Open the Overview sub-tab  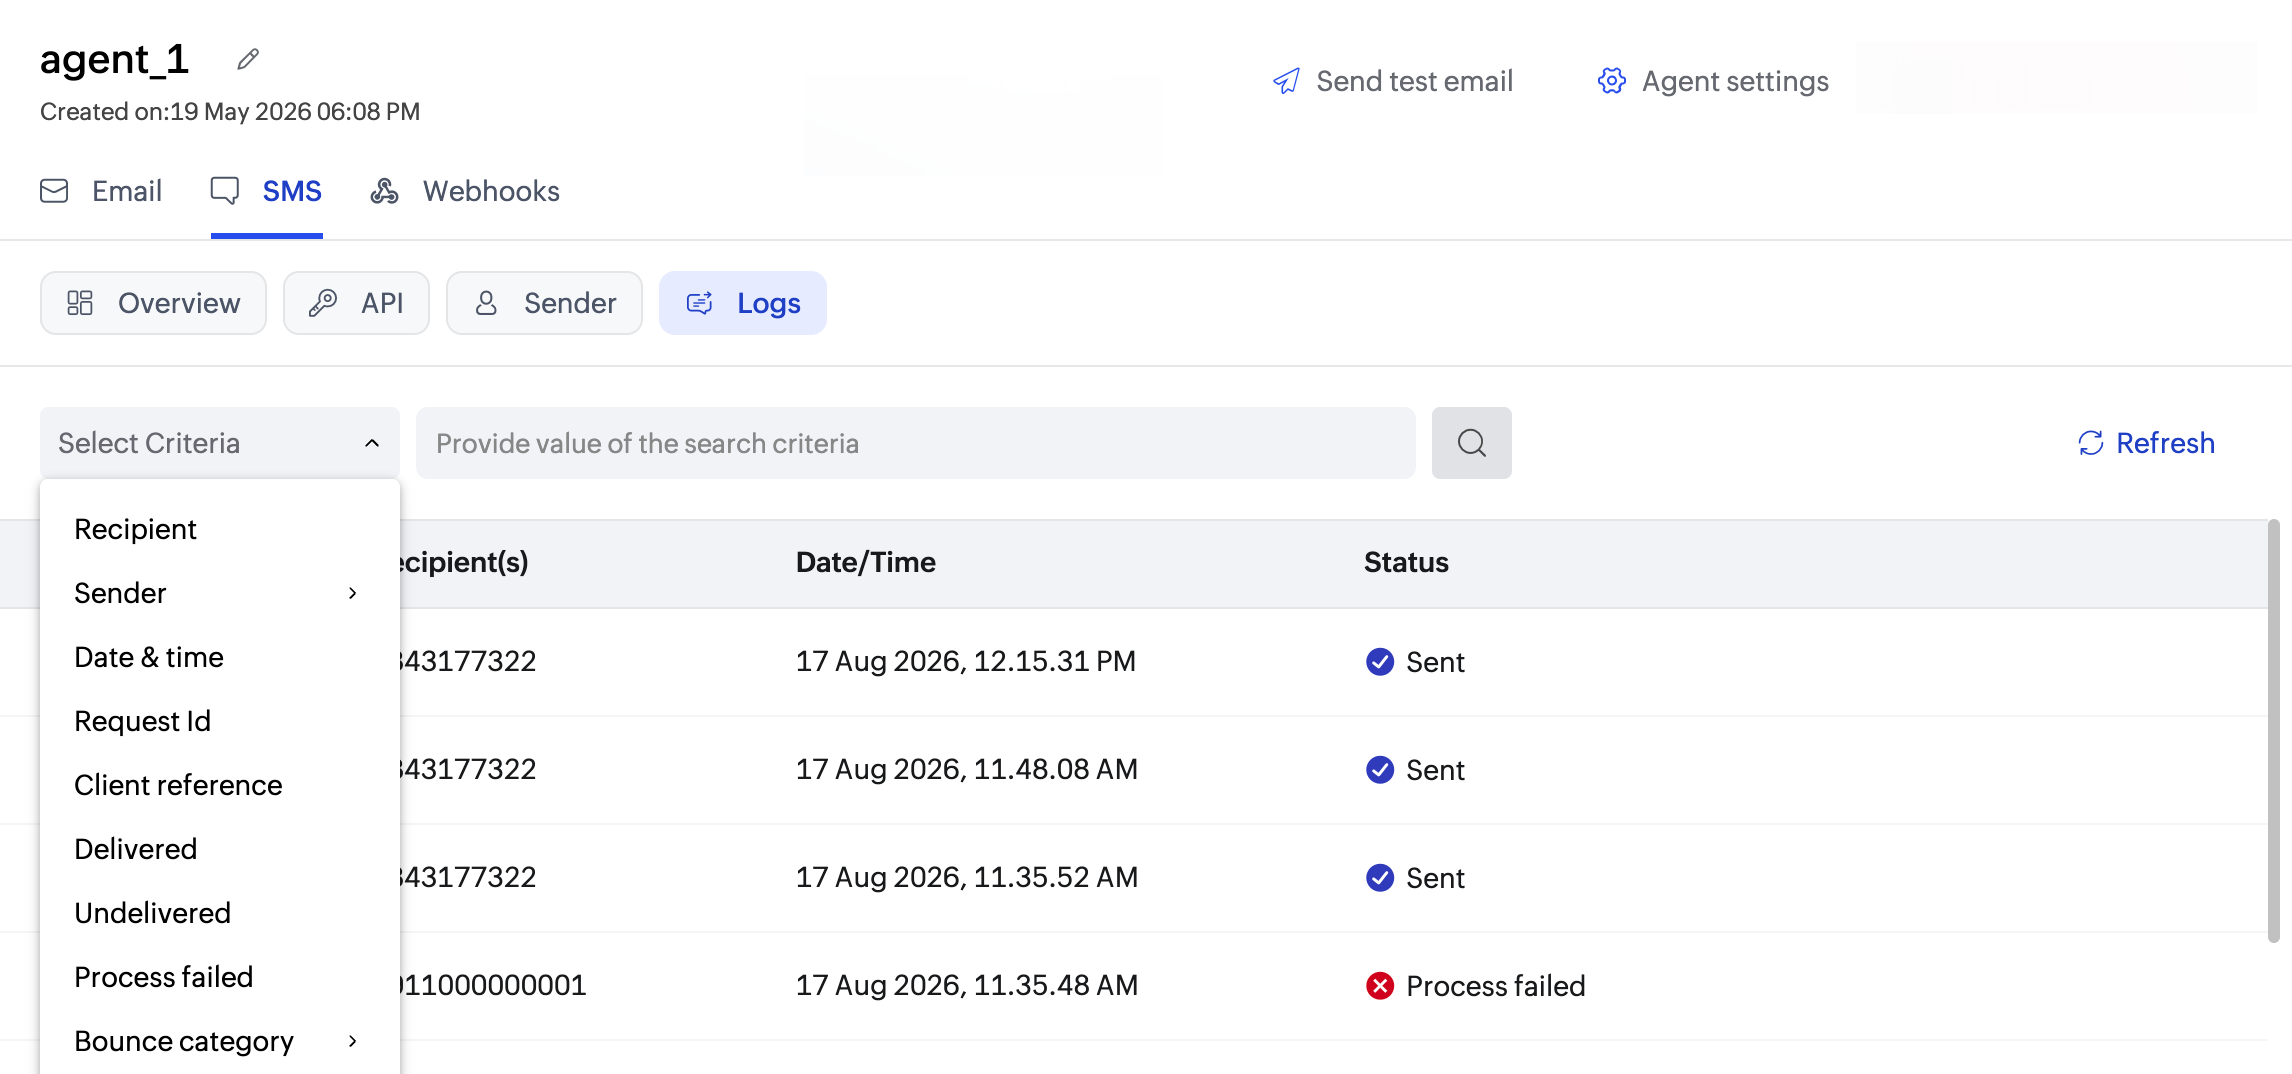tap(153, 303)
